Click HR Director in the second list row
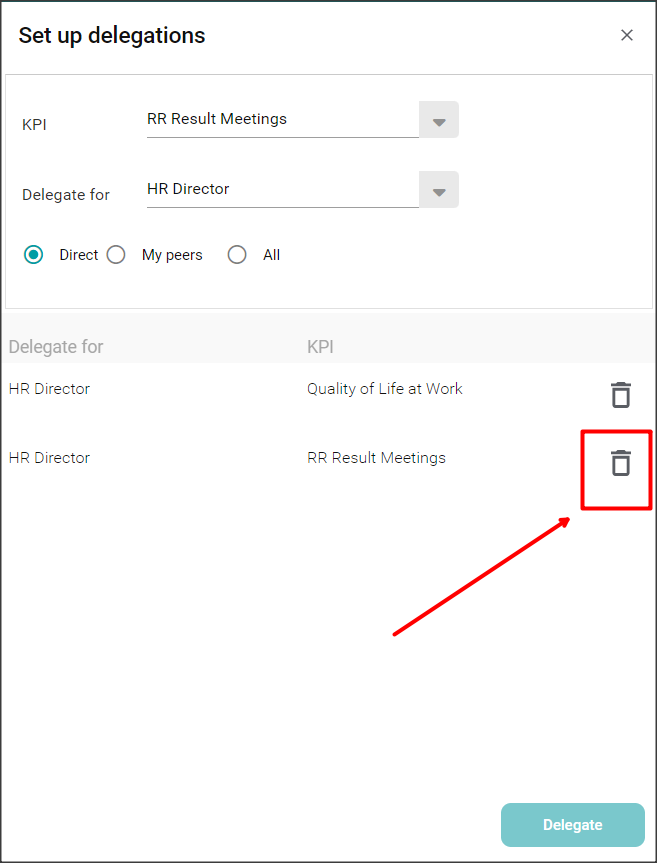The height and width of the screenshot is (863, 657). click(49, 458)
